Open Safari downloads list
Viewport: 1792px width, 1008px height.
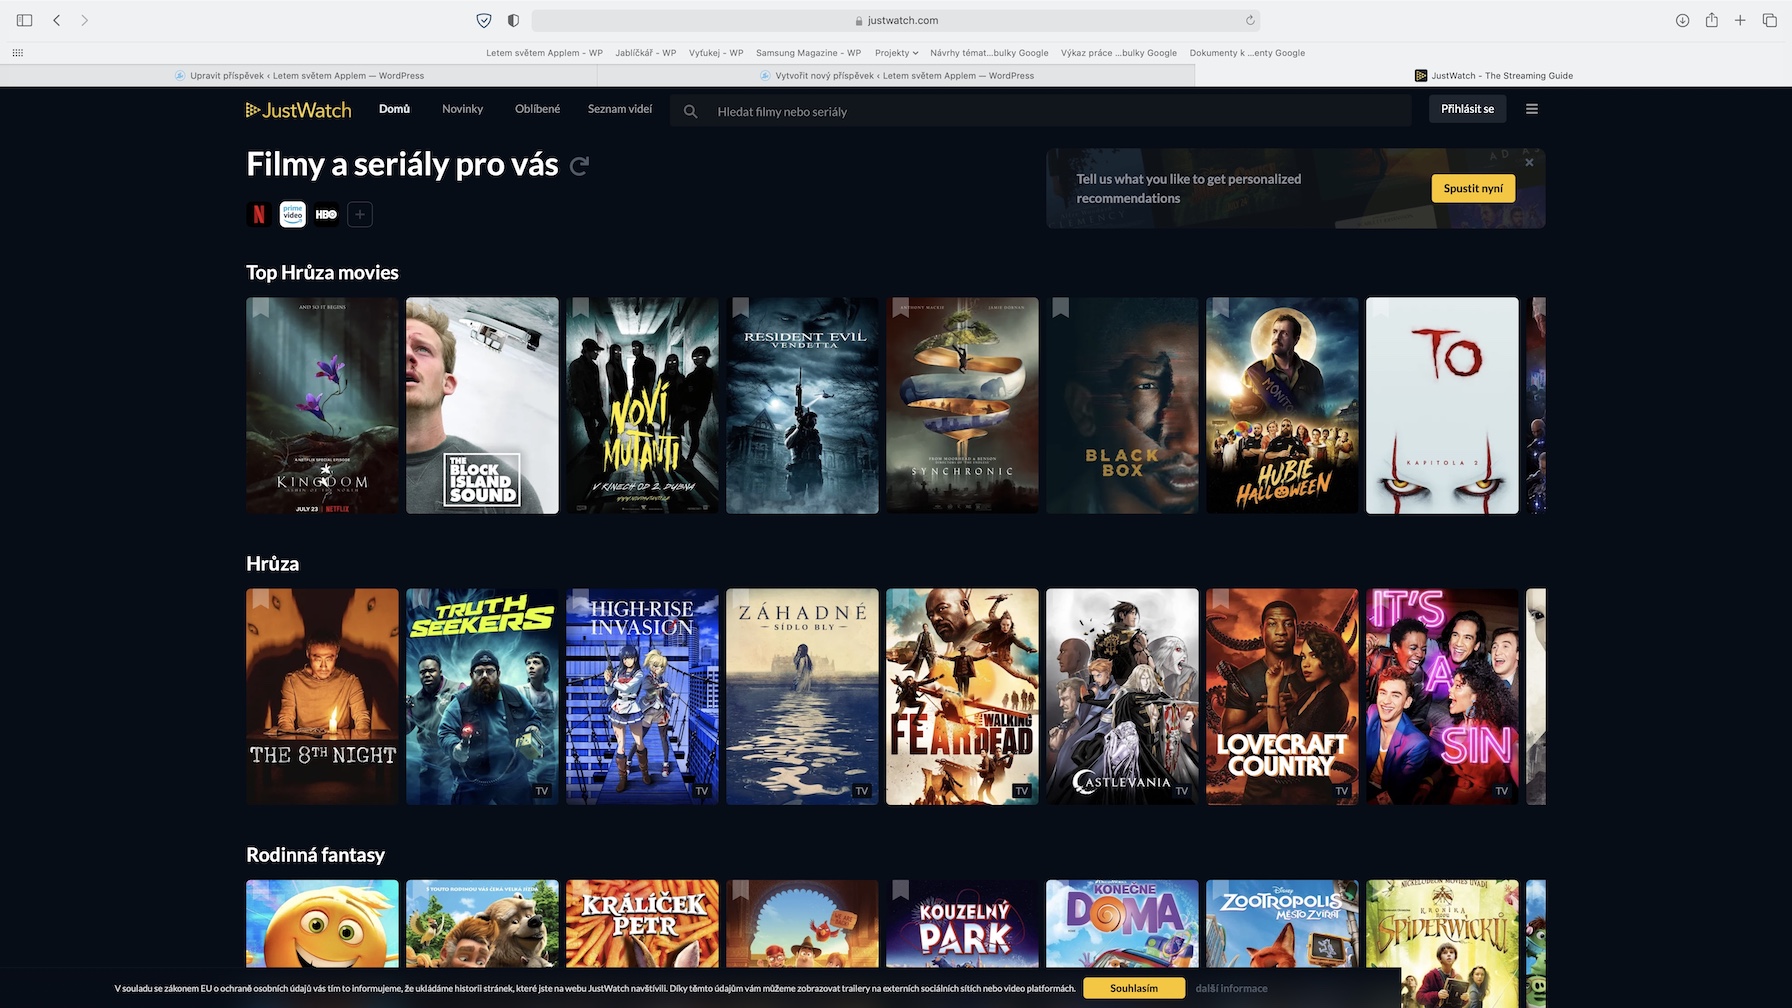point(1683,20)
